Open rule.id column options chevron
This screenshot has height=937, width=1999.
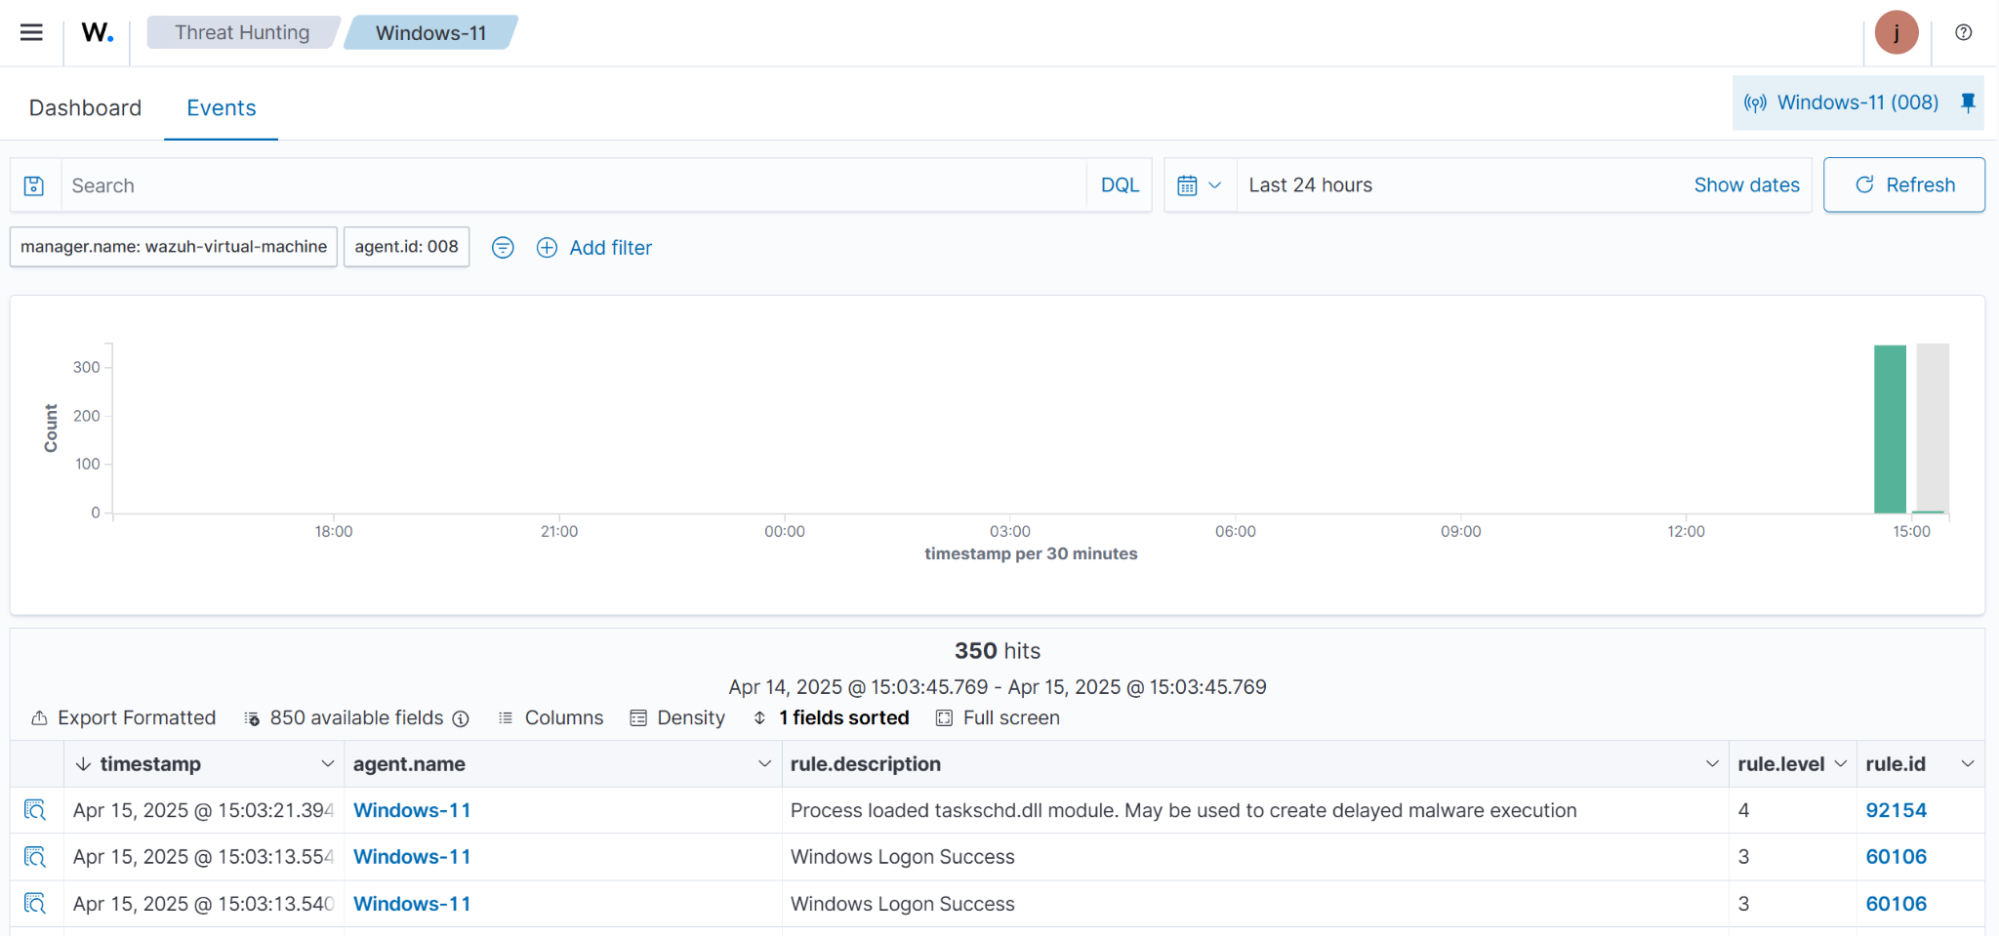click(1968, 764)
